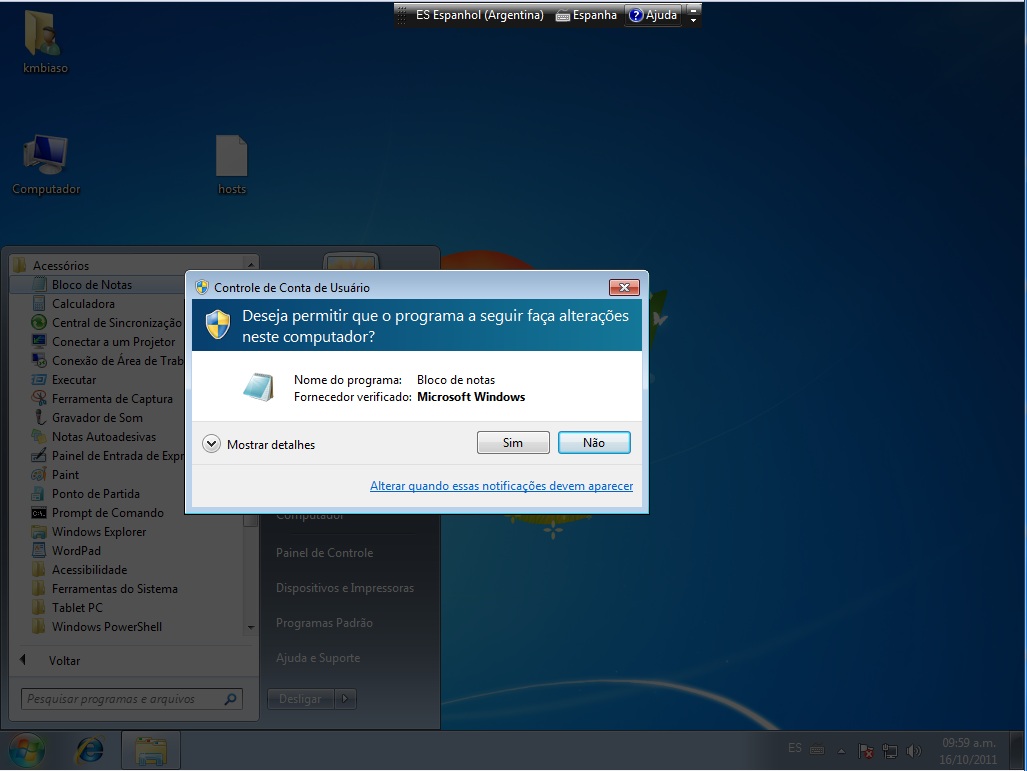
Task: Click the Desligar button
Action: (x=300, y=699)
